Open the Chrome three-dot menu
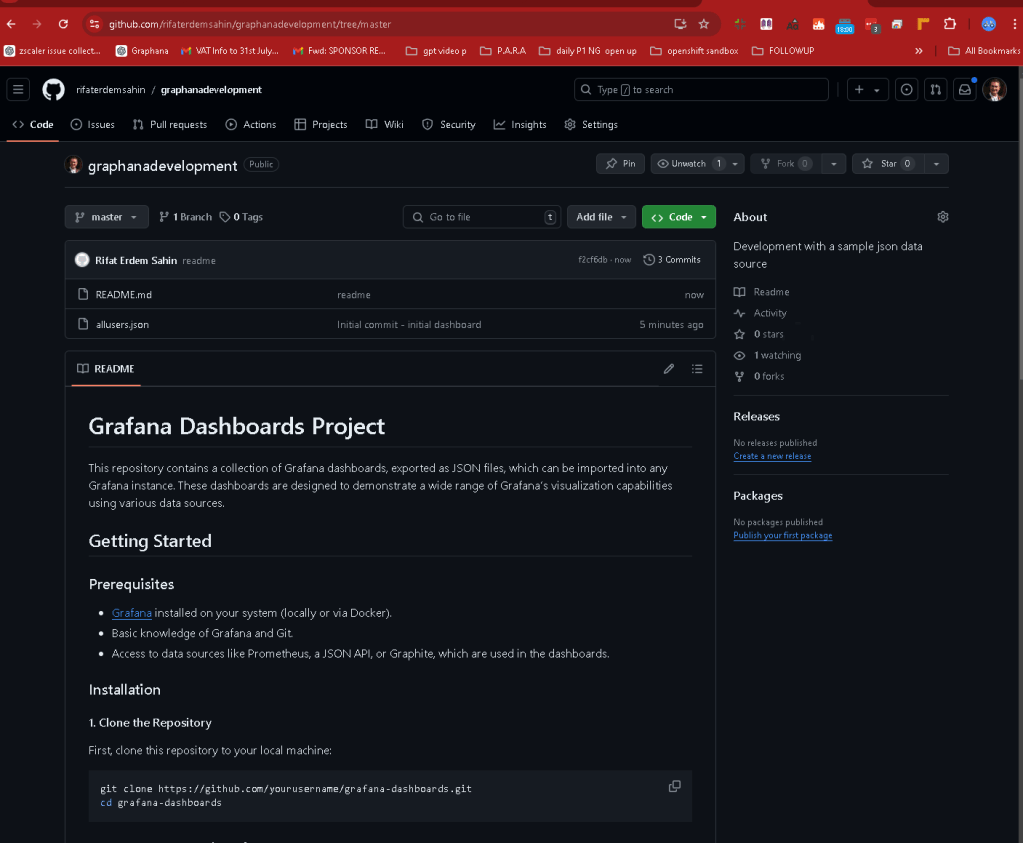Viewport: 1023px width, 843px height. [1014, 24]
